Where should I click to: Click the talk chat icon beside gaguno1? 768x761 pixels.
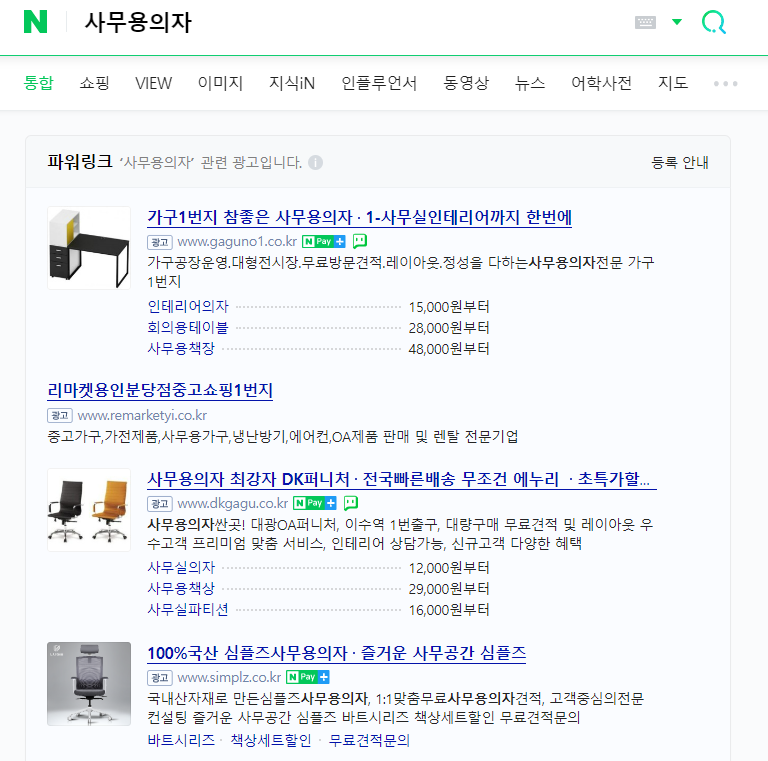click(x=360, y=241)
